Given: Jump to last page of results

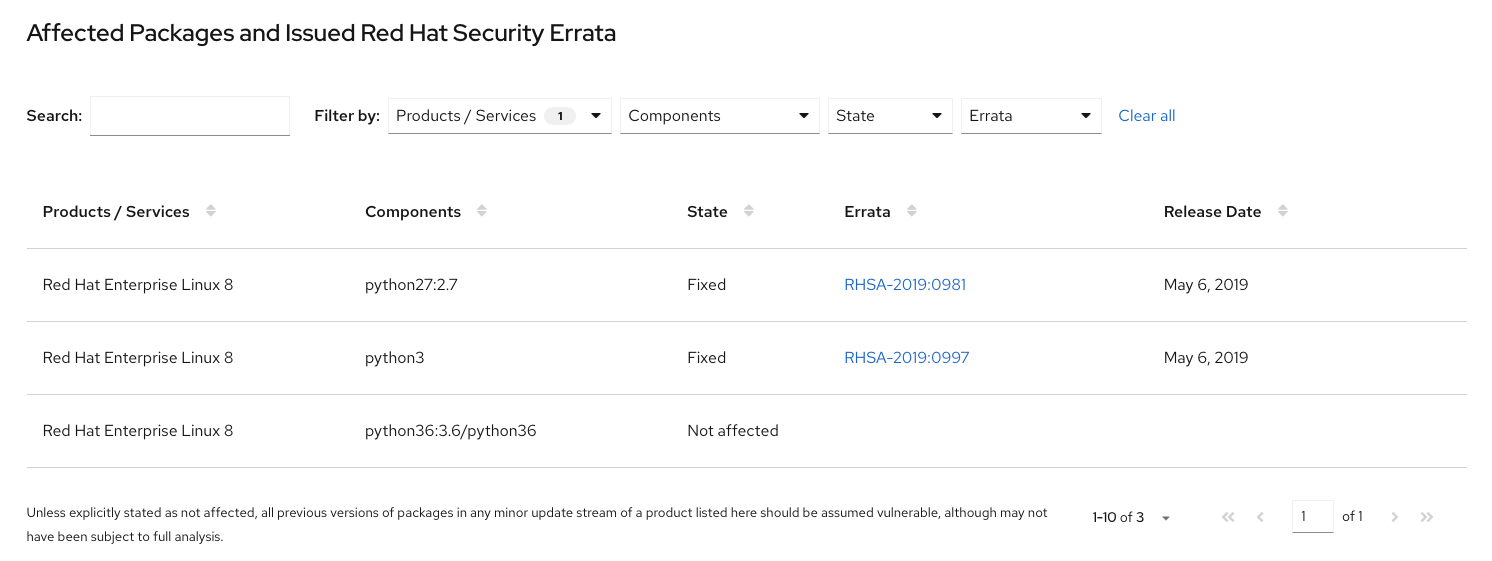Looking at the screenshot, I should pos(1427,517).
